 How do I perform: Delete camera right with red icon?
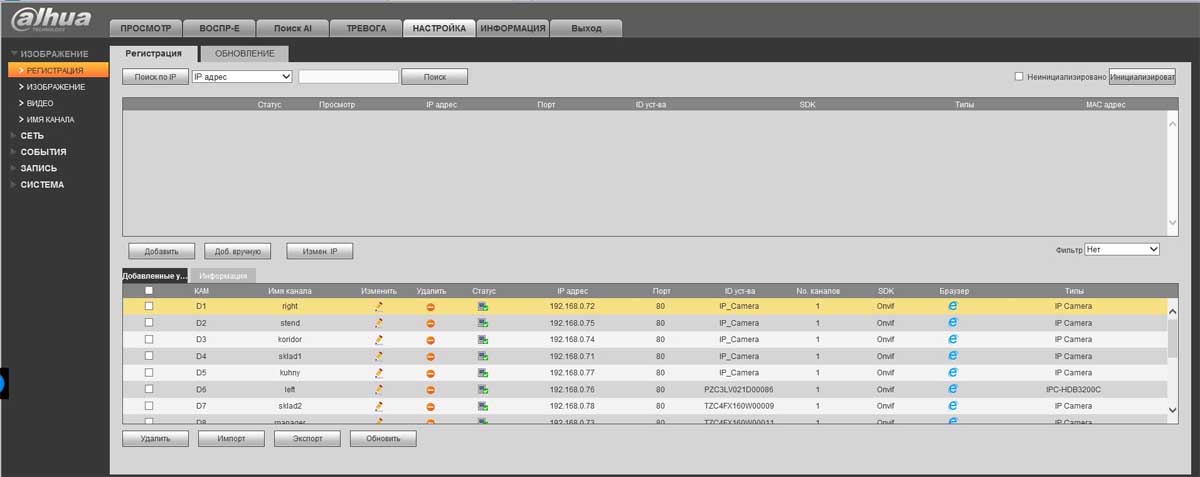point(431,307)
